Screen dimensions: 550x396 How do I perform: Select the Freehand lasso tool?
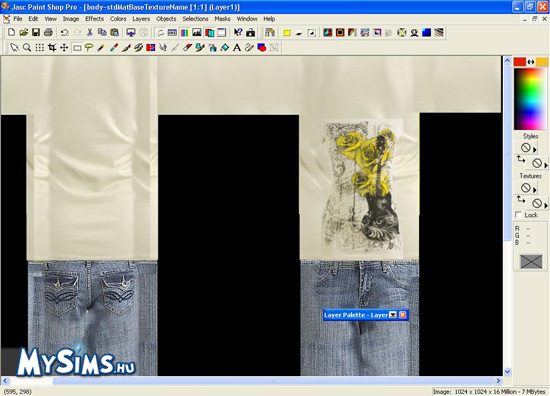[89, 48]
